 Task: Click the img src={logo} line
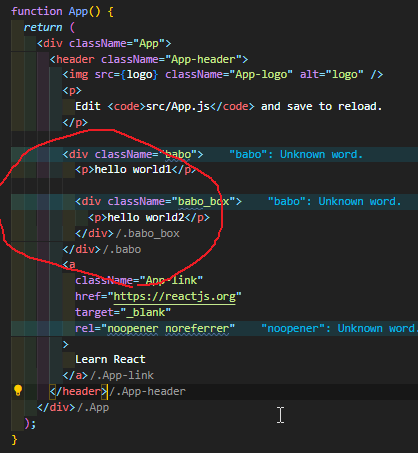click(x=223, y=74)
